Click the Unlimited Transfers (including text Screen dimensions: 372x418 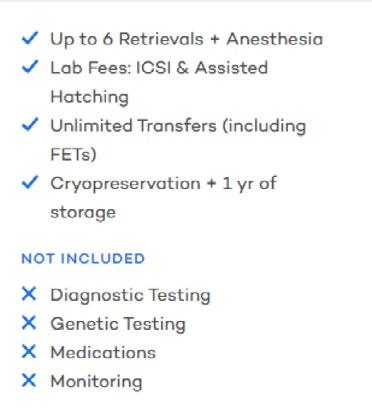178,126
